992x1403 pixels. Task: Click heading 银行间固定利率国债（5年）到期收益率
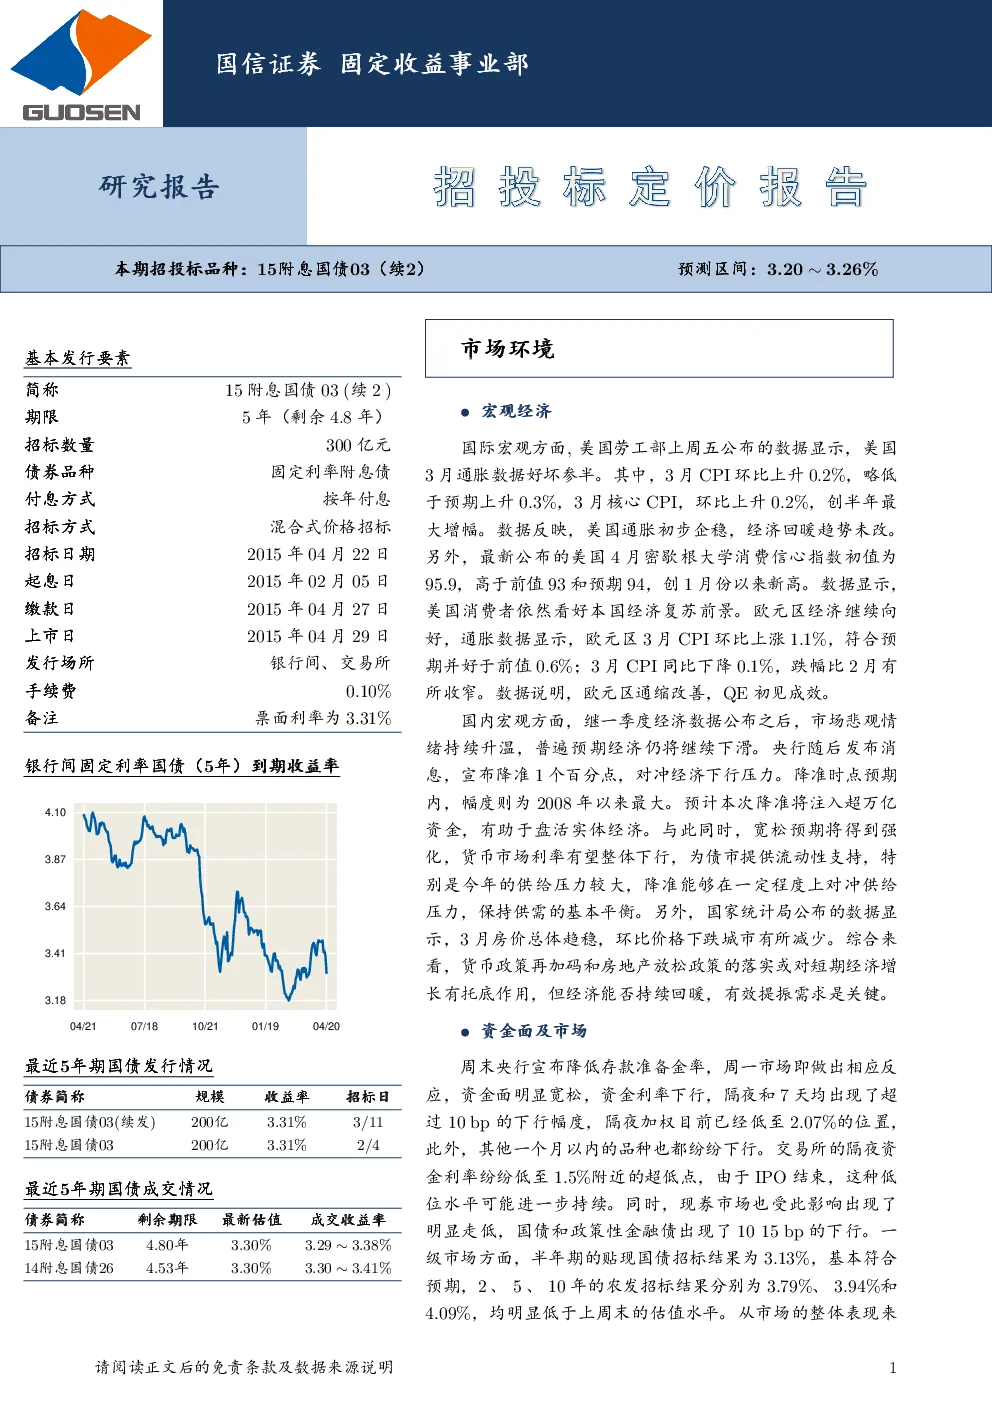pos(182,766)
